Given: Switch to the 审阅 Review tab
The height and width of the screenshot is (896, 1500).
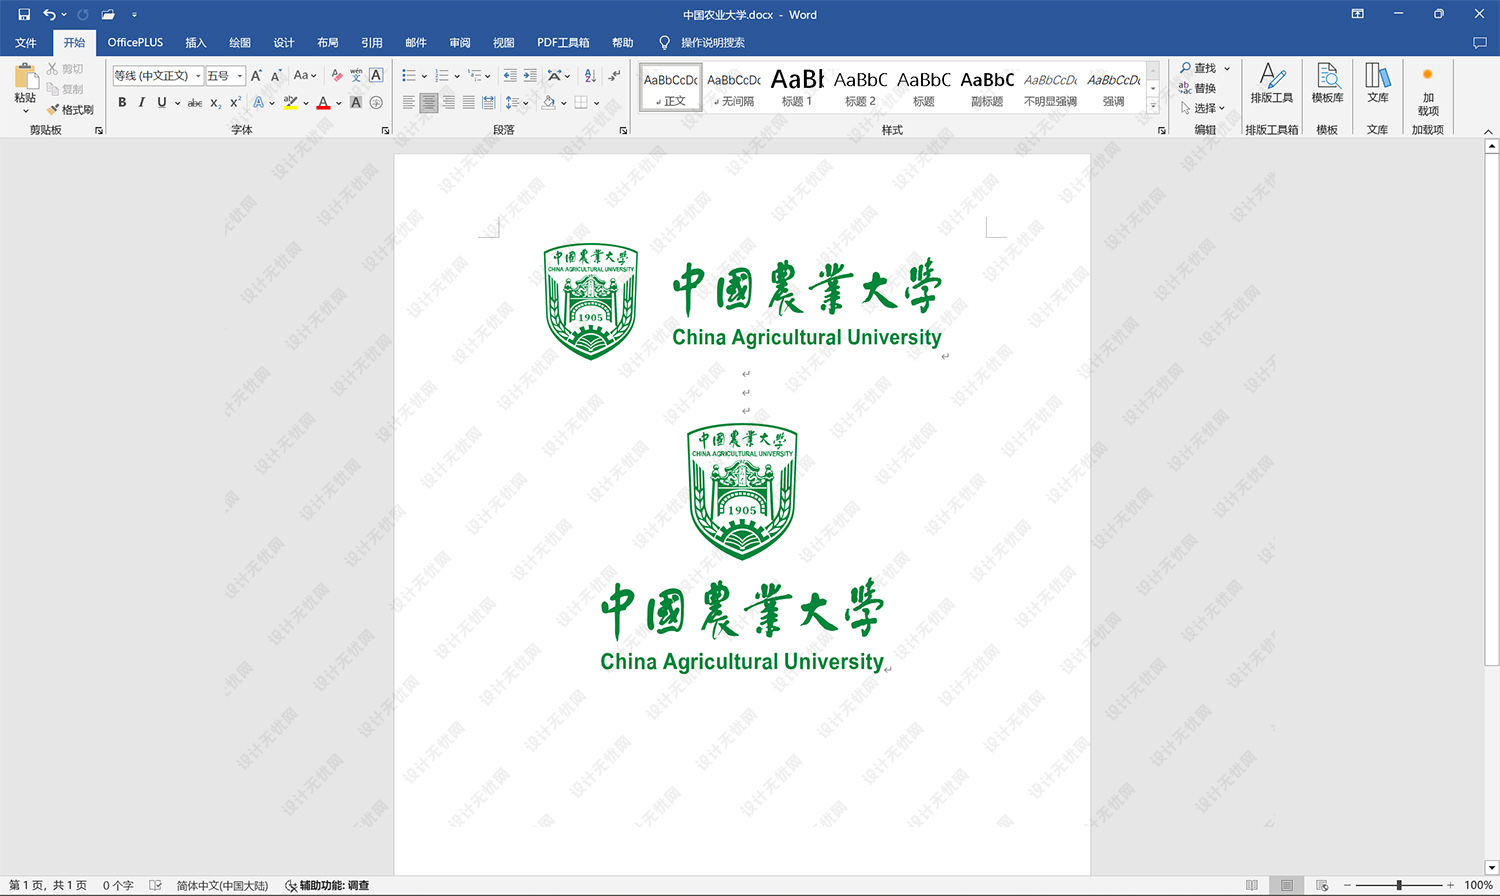Looking at the screenshot, I should click(x=460, y=43).
